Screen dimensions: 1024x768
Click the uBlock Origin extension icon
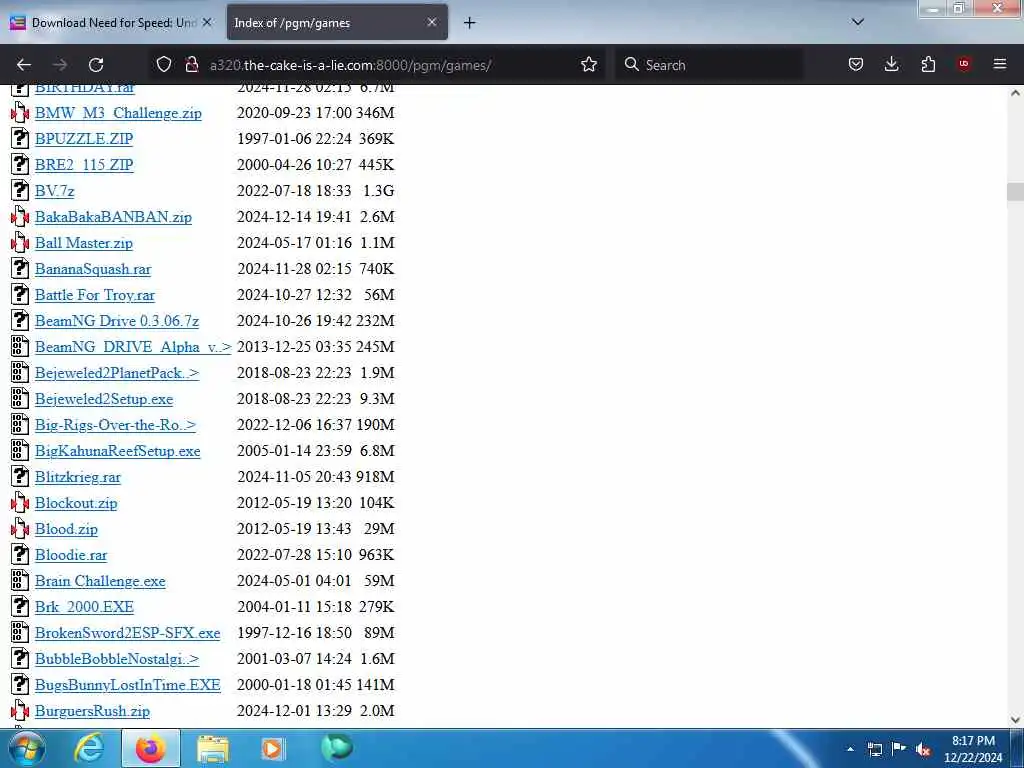(964, 64)
